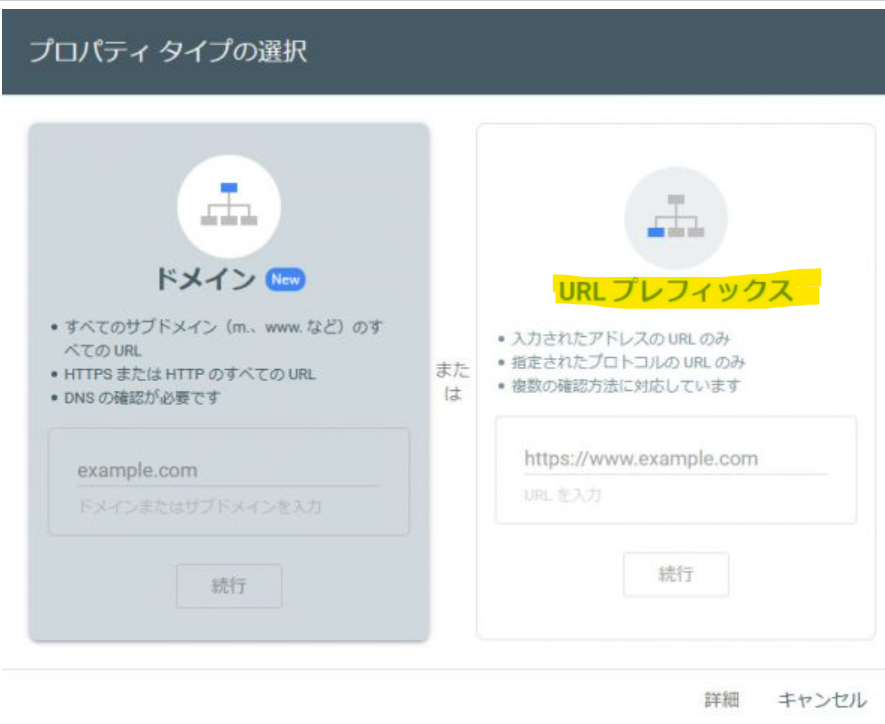885x724 pixels.
Task: Focus the https://www.example.com URL input field
Action: [676, 459]
